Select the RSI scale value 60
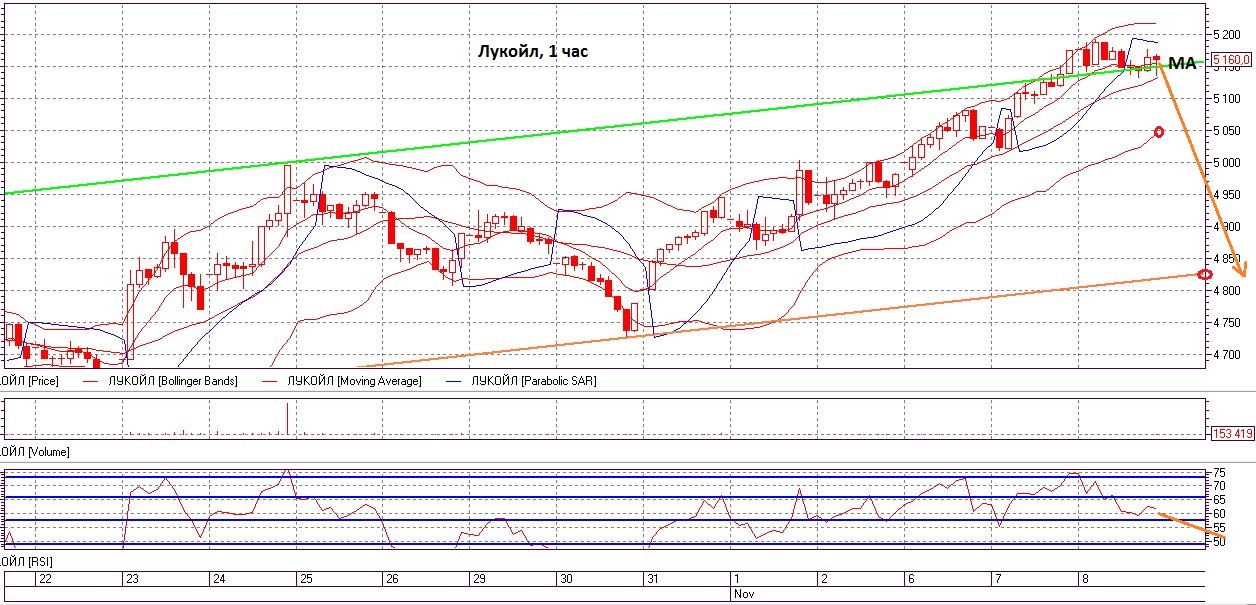The height and width of the screenshot is (605, 1256). (x=1218, y=513)
